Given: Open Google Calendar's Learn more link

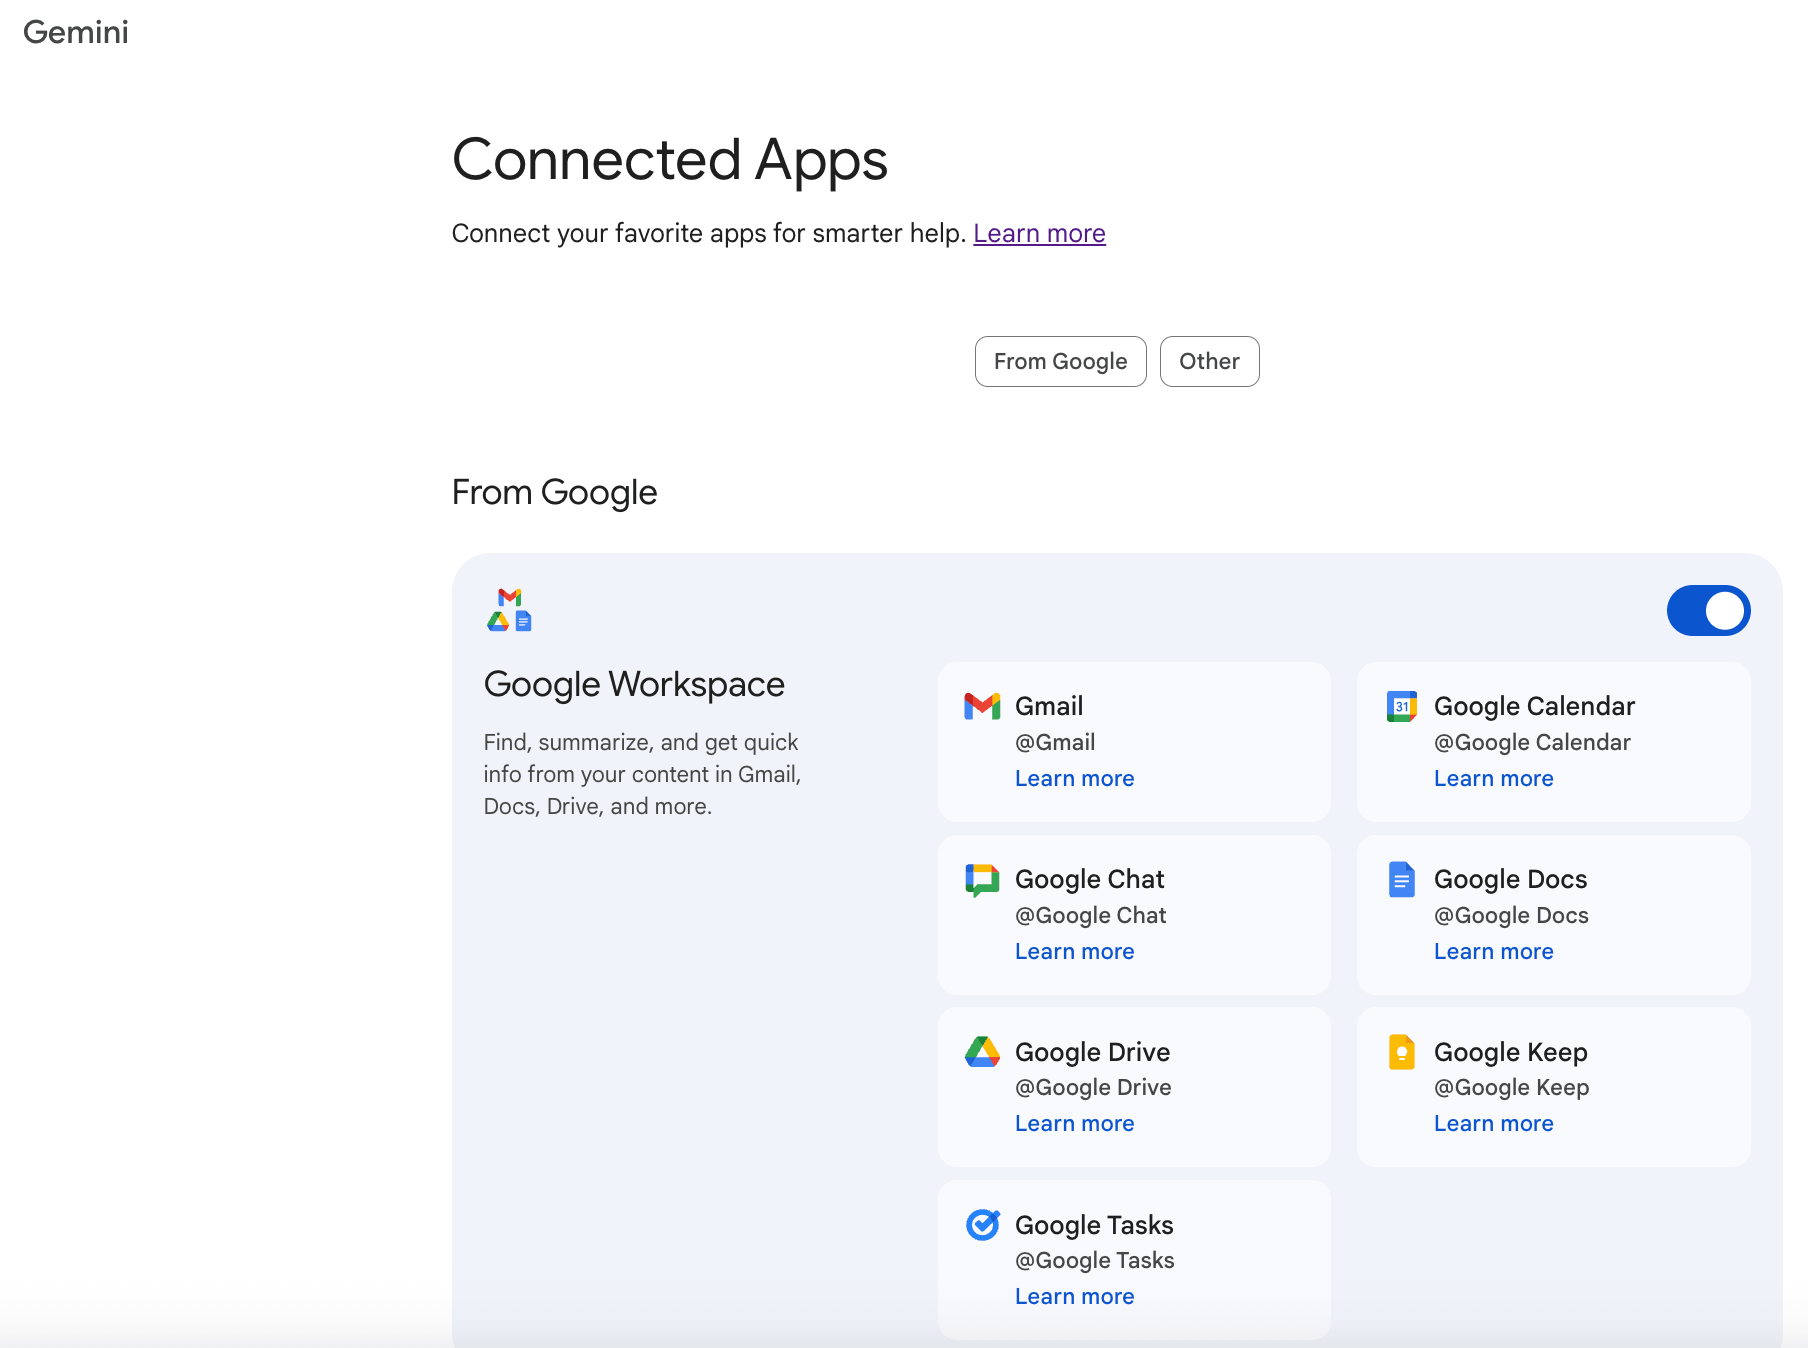Looking at the screenshot, I should point(1493,778).
